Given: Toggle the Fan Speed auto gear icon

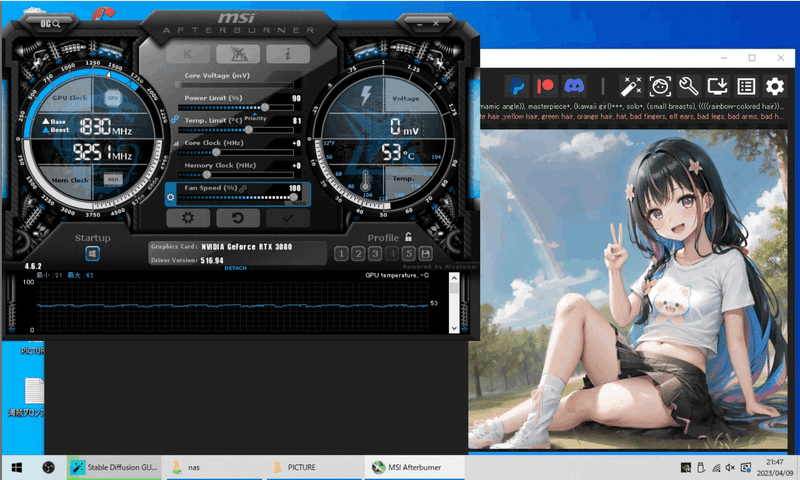Looking at the screenshot, I should tap(171, 197).
